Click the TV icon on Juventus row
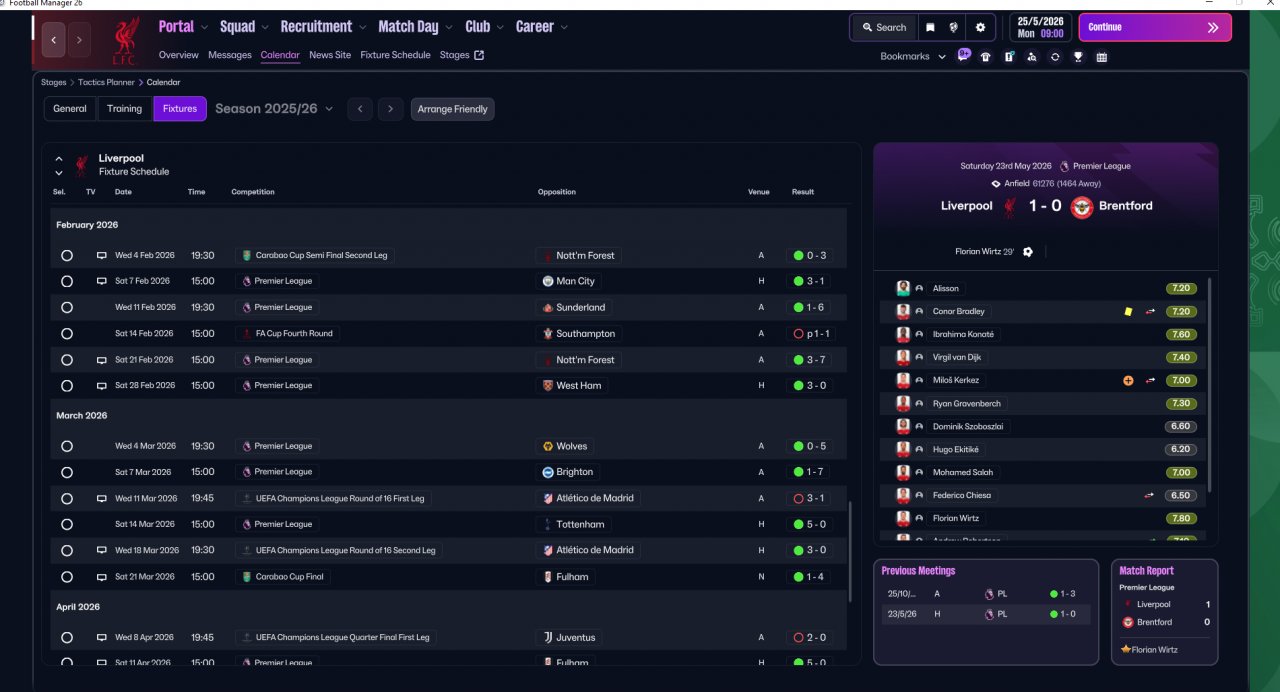Image resolution: width=1280 pixels, height=692 pixels. 101,637
